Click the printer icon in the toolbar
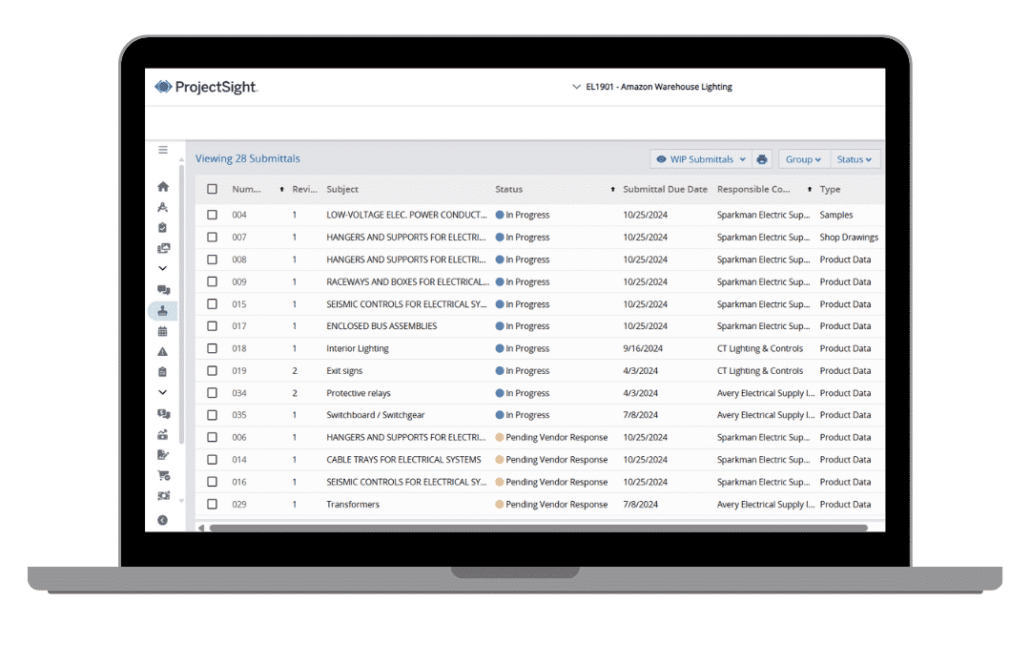Screen dimensions: 1030x665 point(762,159)
